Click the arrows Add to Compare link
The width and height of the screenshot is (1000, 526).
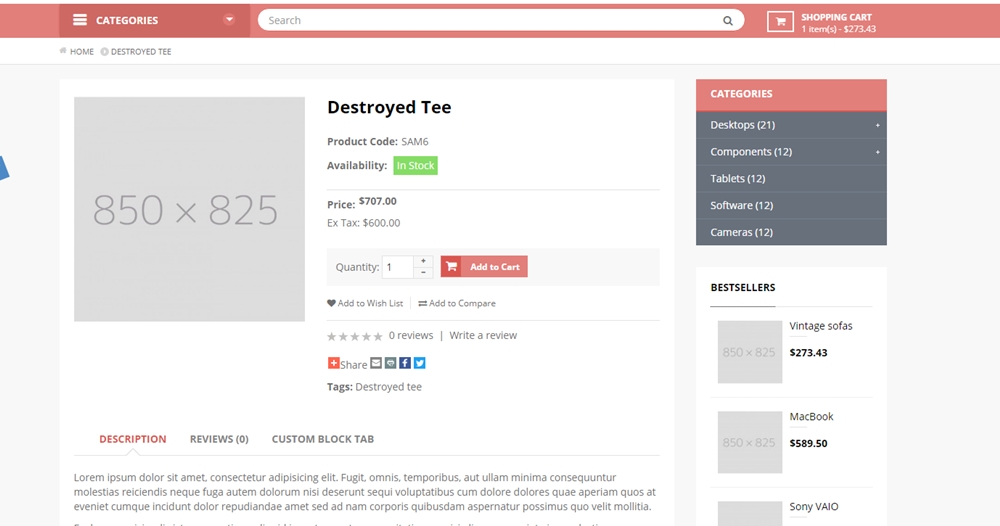click(457, 303)
